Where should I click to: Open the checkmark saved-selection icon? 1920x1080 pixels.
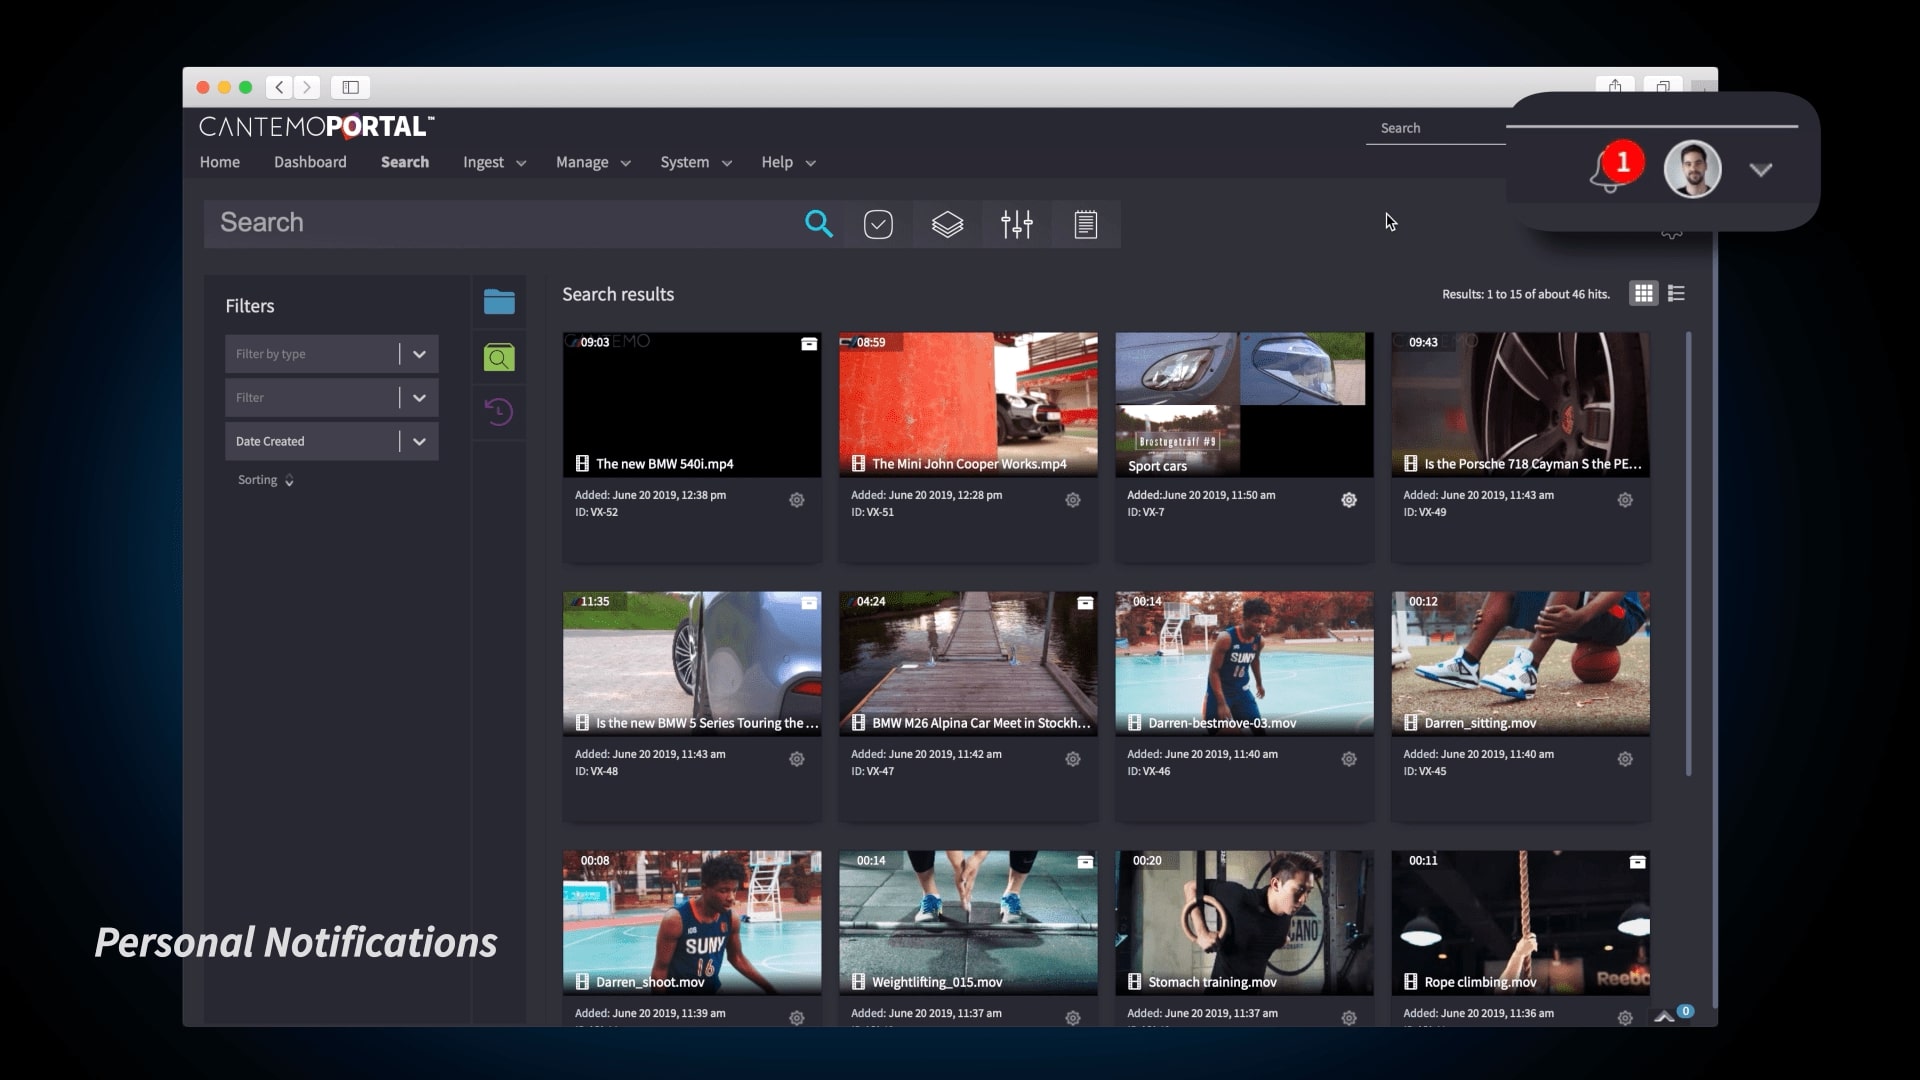coord(878,224)
